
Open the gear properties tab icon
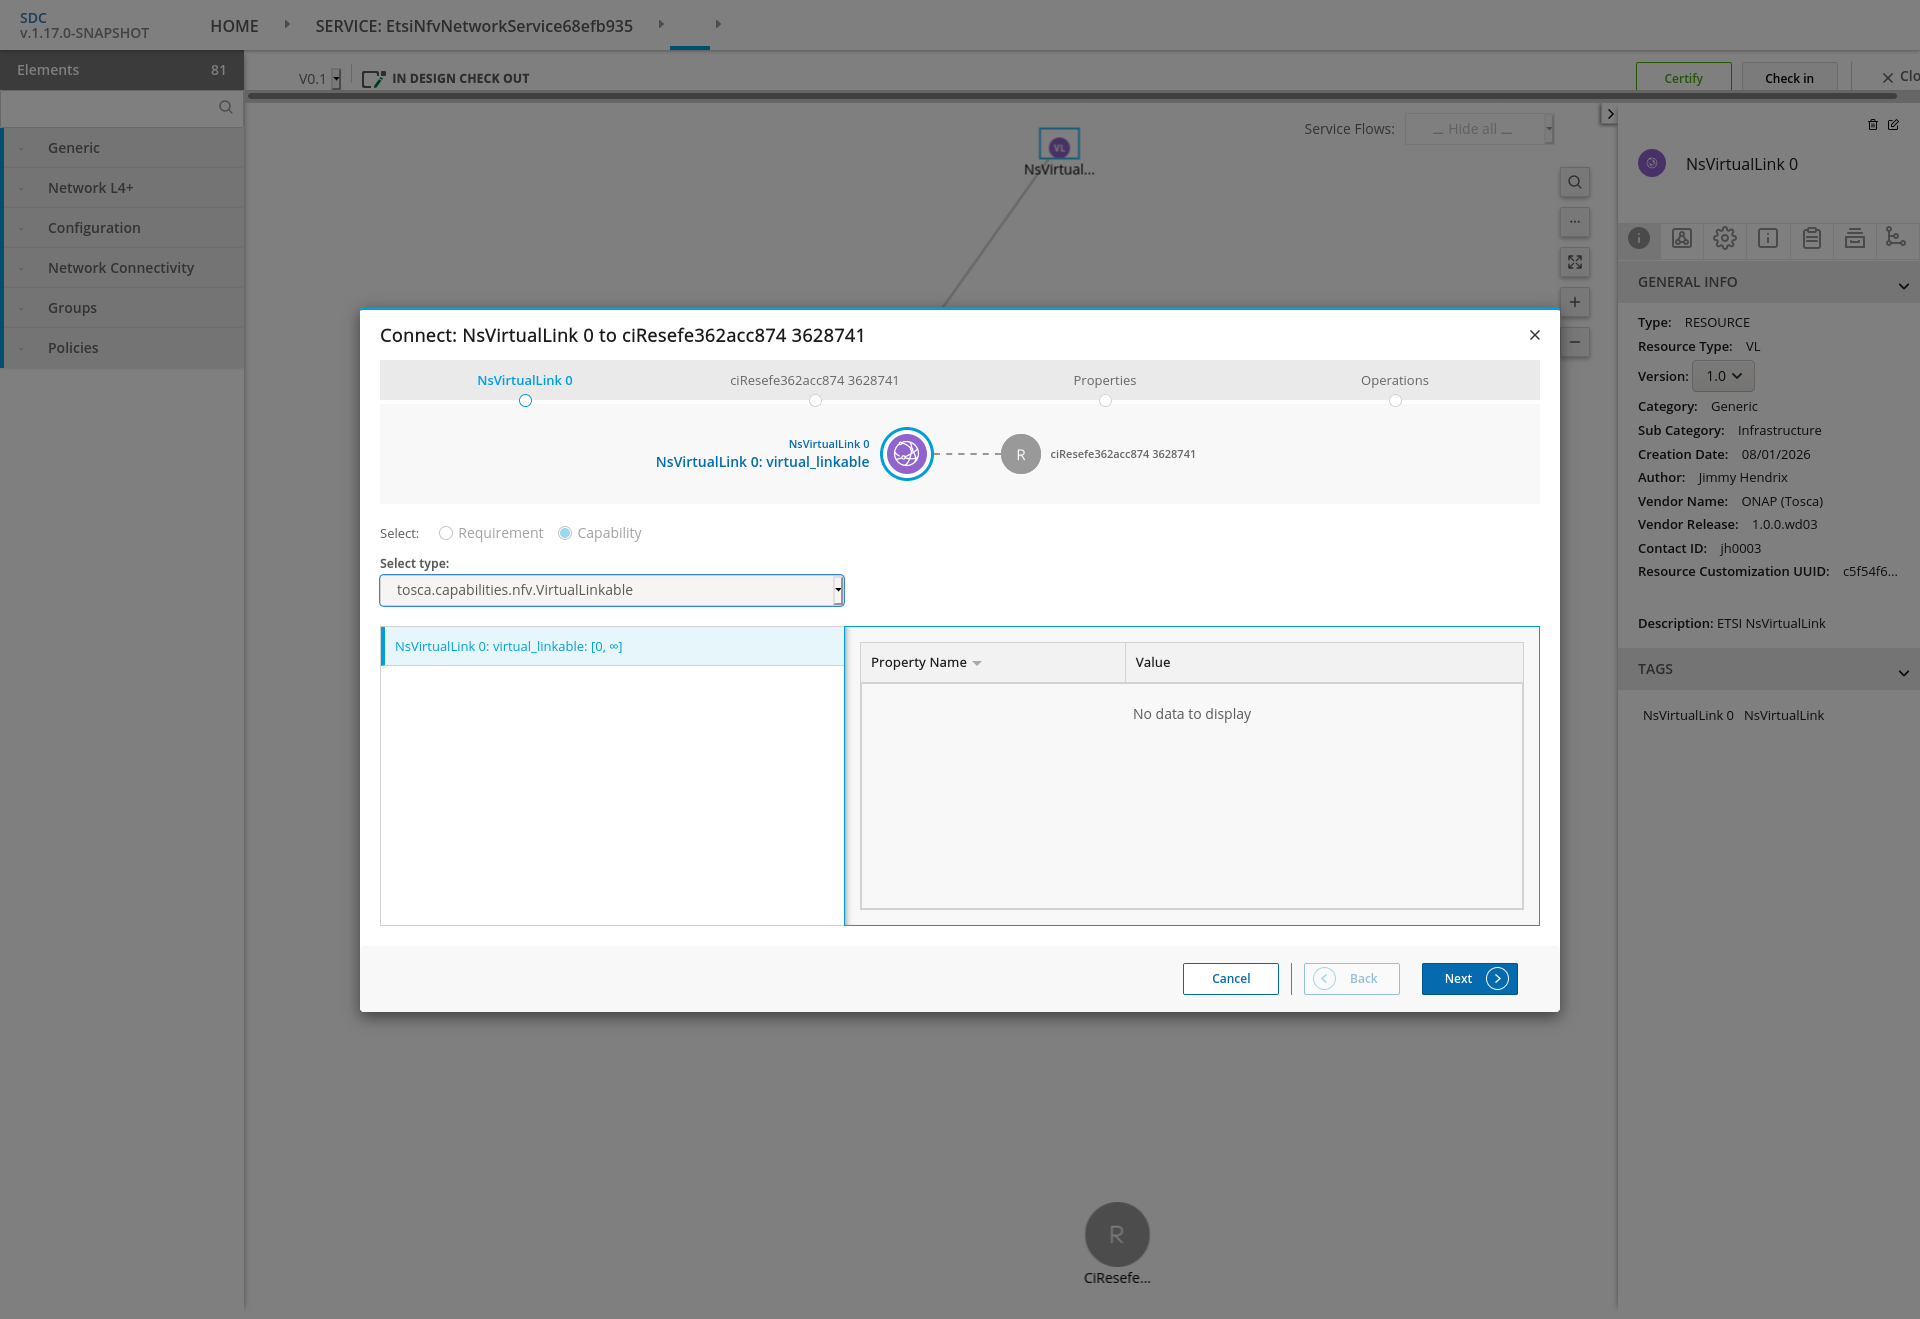[x=1725, y=238]
